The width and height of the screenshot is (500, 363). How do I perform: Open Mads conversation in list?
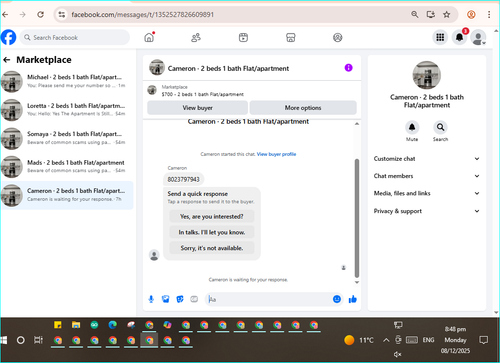(67, 166)
